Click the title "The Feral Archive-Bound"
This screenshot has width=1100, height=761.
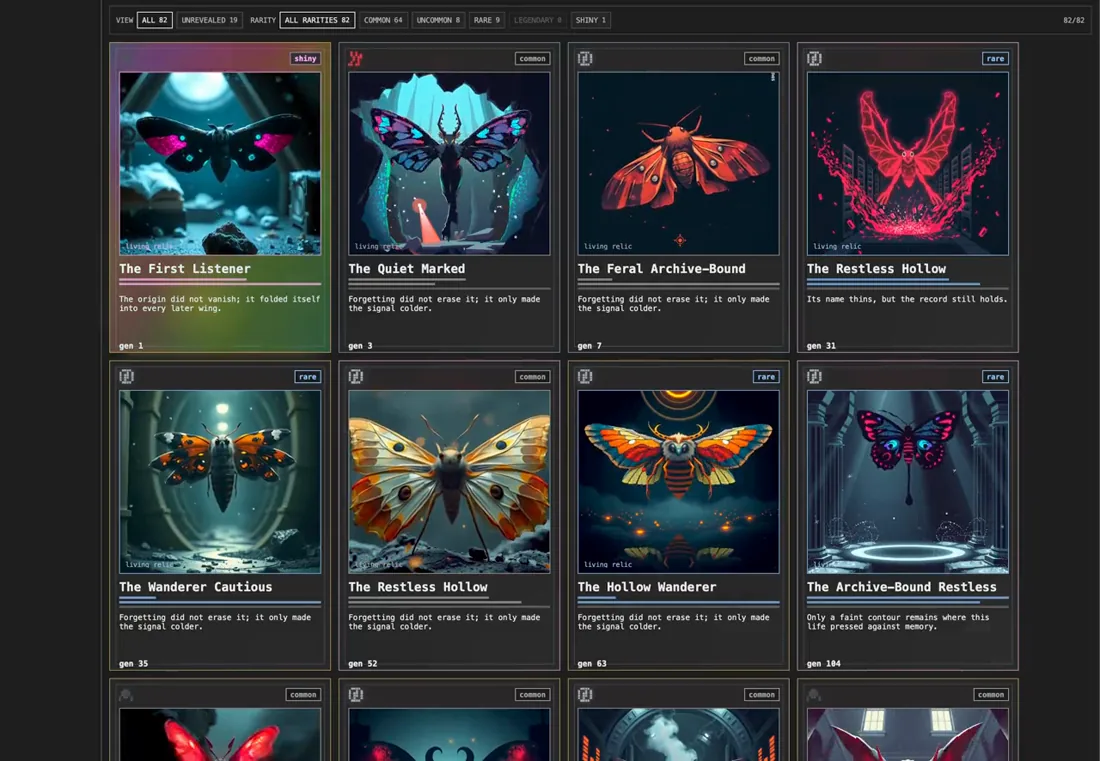(662, 269)
